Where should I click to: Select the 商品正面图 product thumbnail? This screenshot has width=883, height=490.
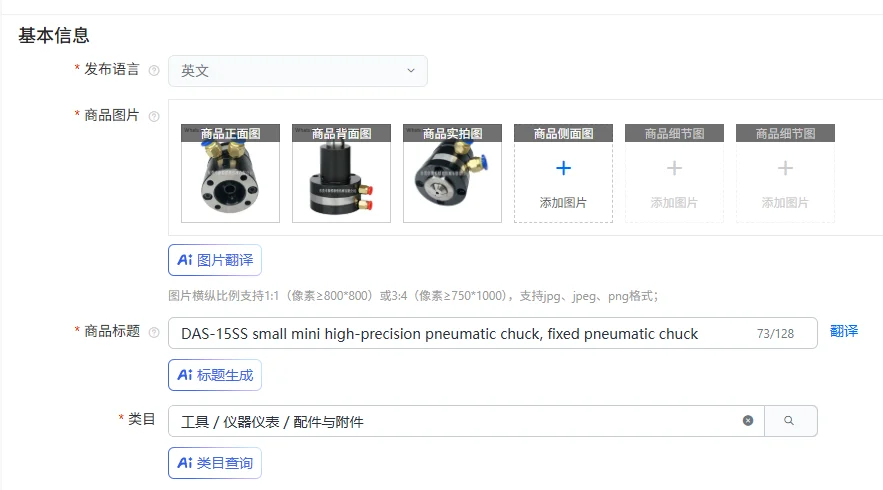230,173
